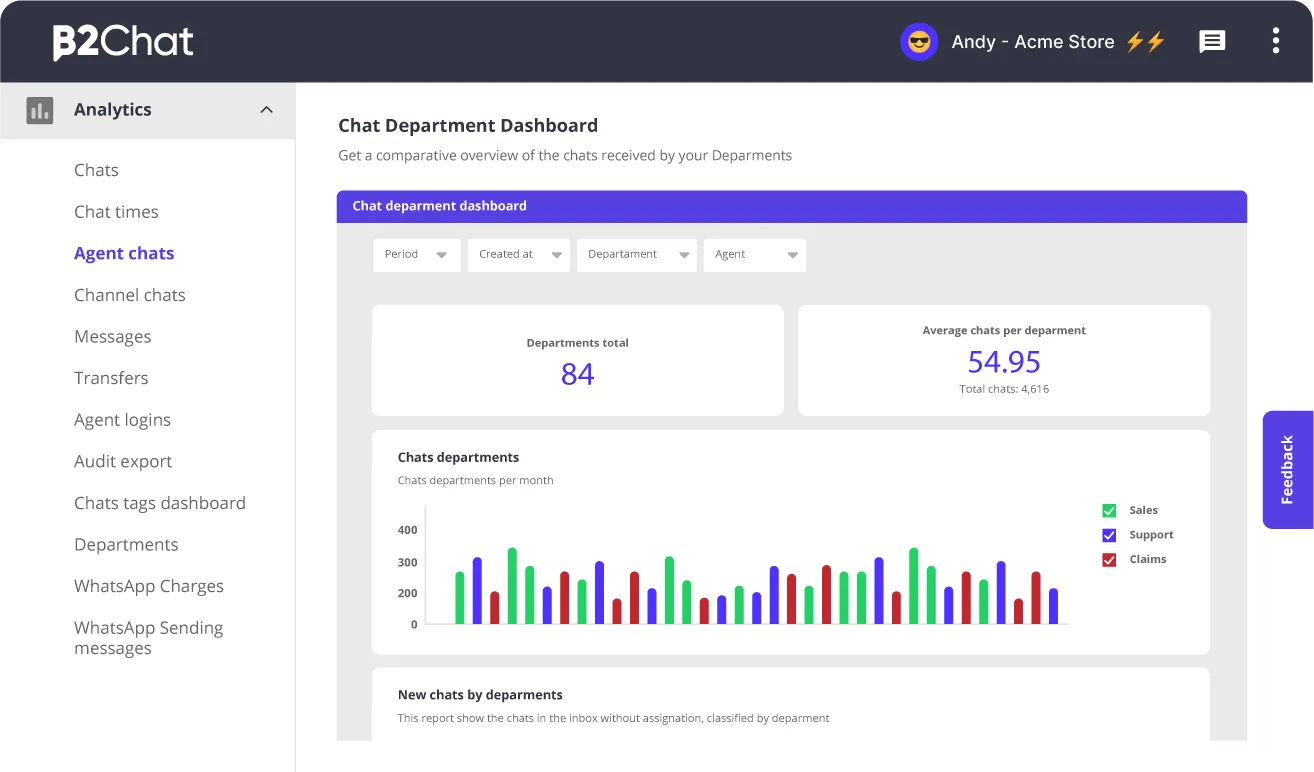Open WhatsApp Charges report
This screenshot has height=772, width=1314.
(x=149, y=587)
